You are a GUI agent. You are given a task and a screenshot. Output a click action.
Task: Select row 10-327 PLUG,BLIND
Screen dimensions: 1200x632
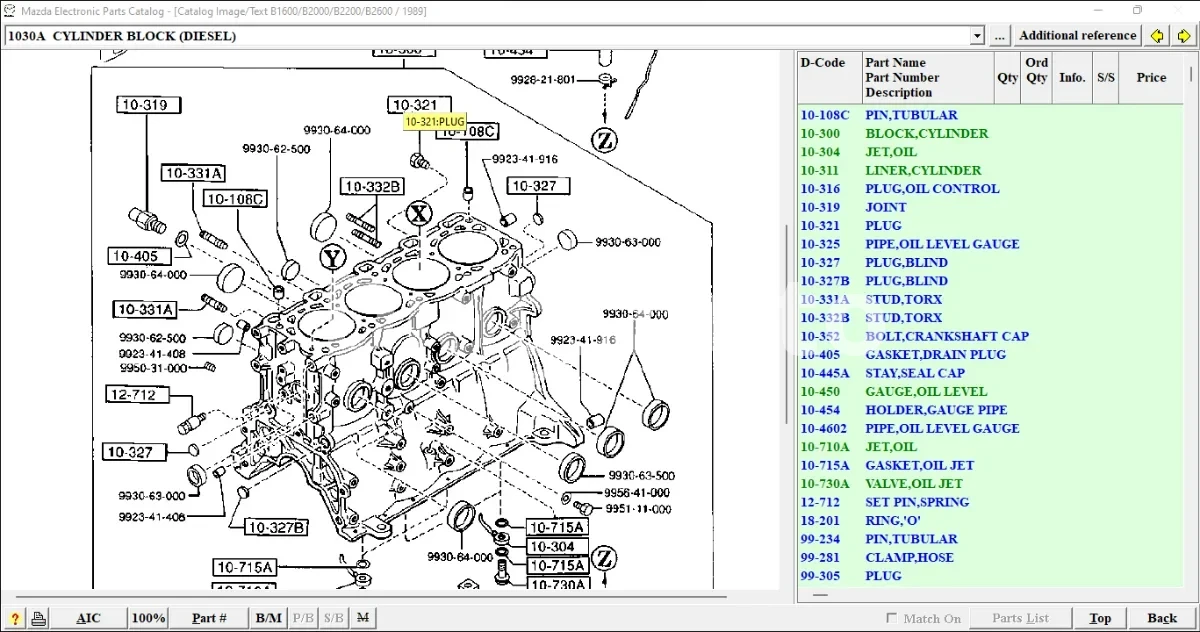(x=990, y=262)
